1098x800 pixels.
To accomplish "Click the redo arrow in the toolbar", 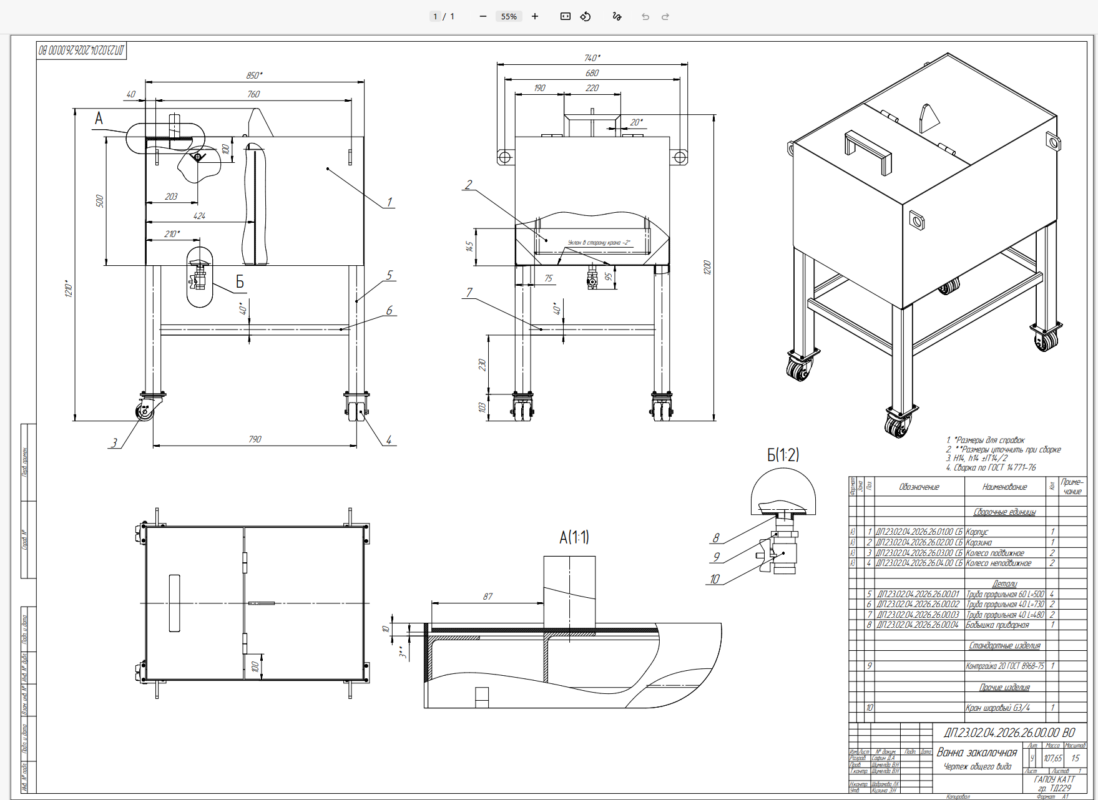I will 665,16.
